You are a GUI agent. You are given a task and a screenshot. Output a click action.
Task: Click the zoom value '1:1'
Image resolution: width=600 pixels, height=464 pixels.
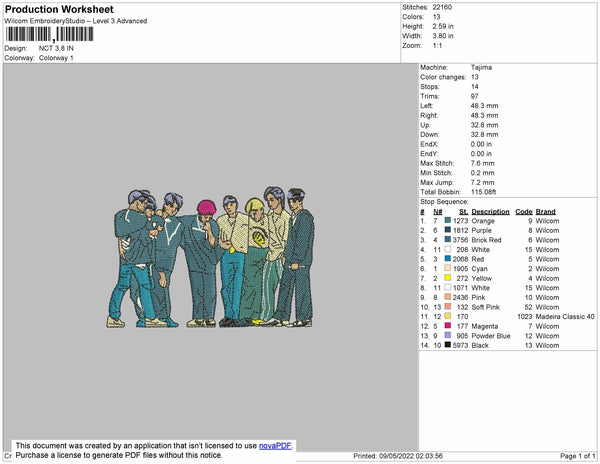[437, 46]
